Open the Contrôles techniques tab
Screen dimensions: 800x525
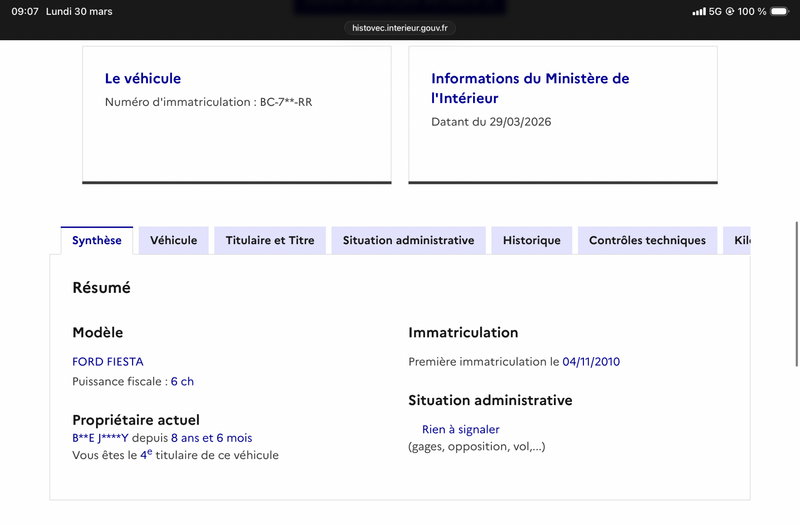pos(647,240)
